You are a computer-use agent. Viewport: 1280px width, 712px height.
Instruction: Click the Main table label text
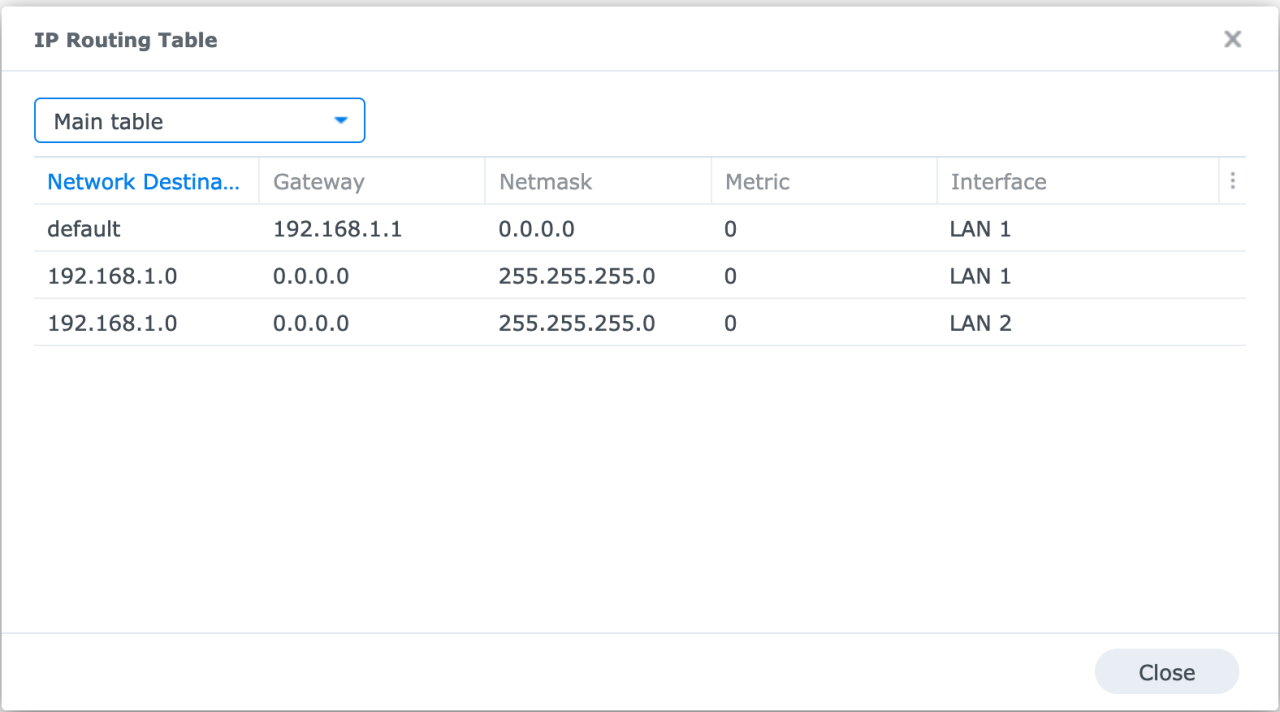pos(108,121)
